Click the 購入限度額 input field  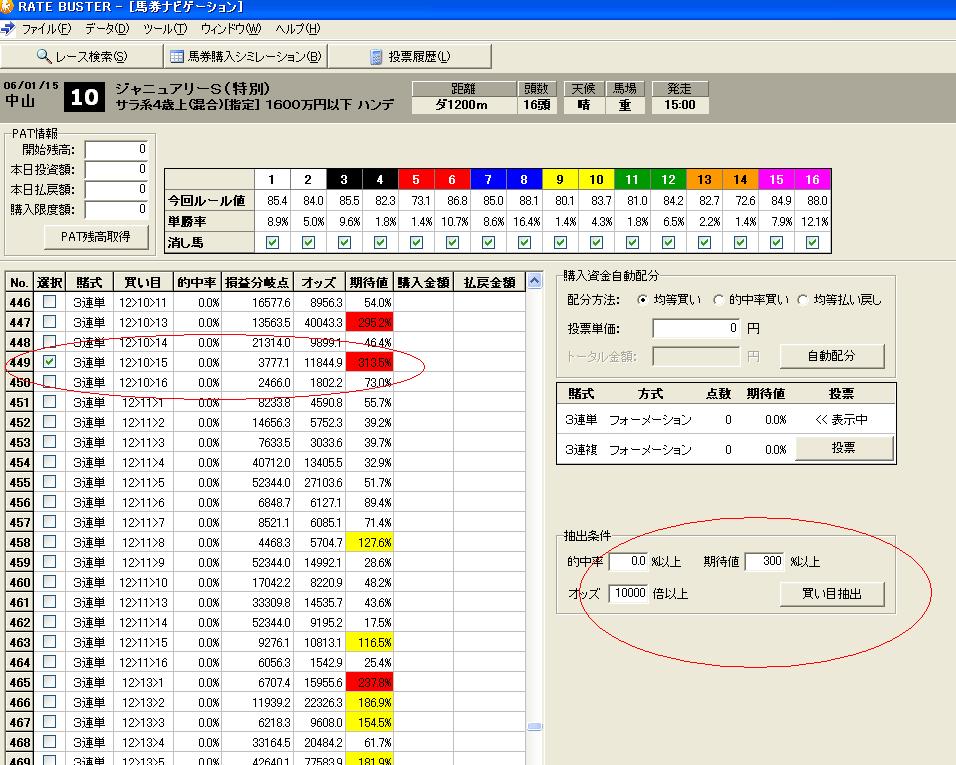coord(116,210)
